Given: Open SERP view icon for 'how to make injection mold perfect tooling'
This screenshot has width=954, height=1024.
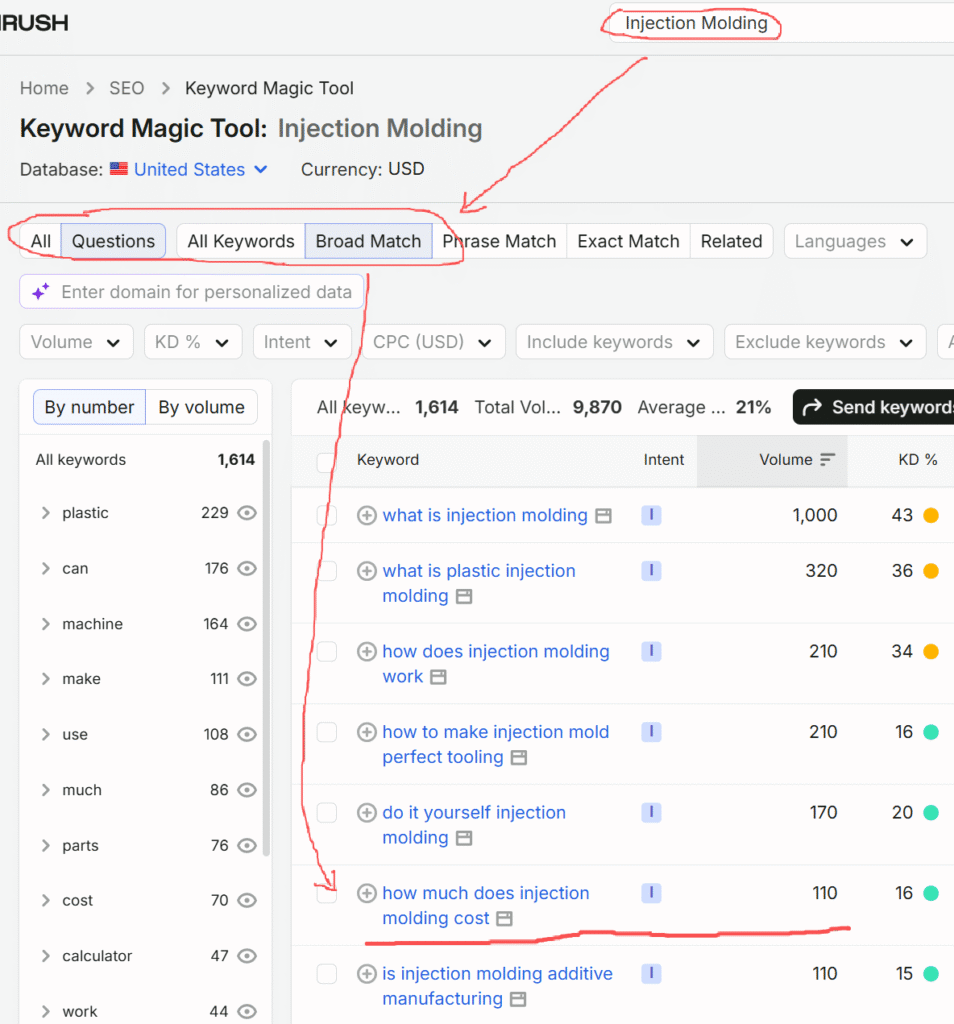Looking at the screenshot, I should [x=518, y=758].
